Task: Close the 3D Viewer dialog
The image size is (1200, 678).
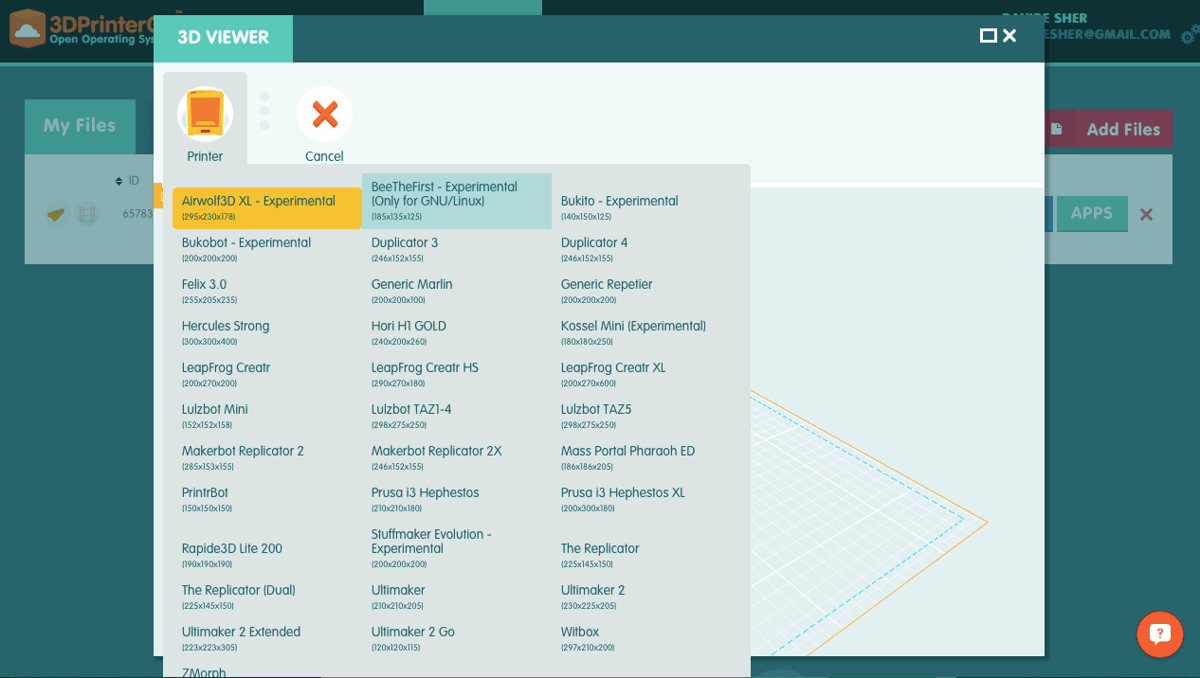Action: click(x=1009, y=36)
